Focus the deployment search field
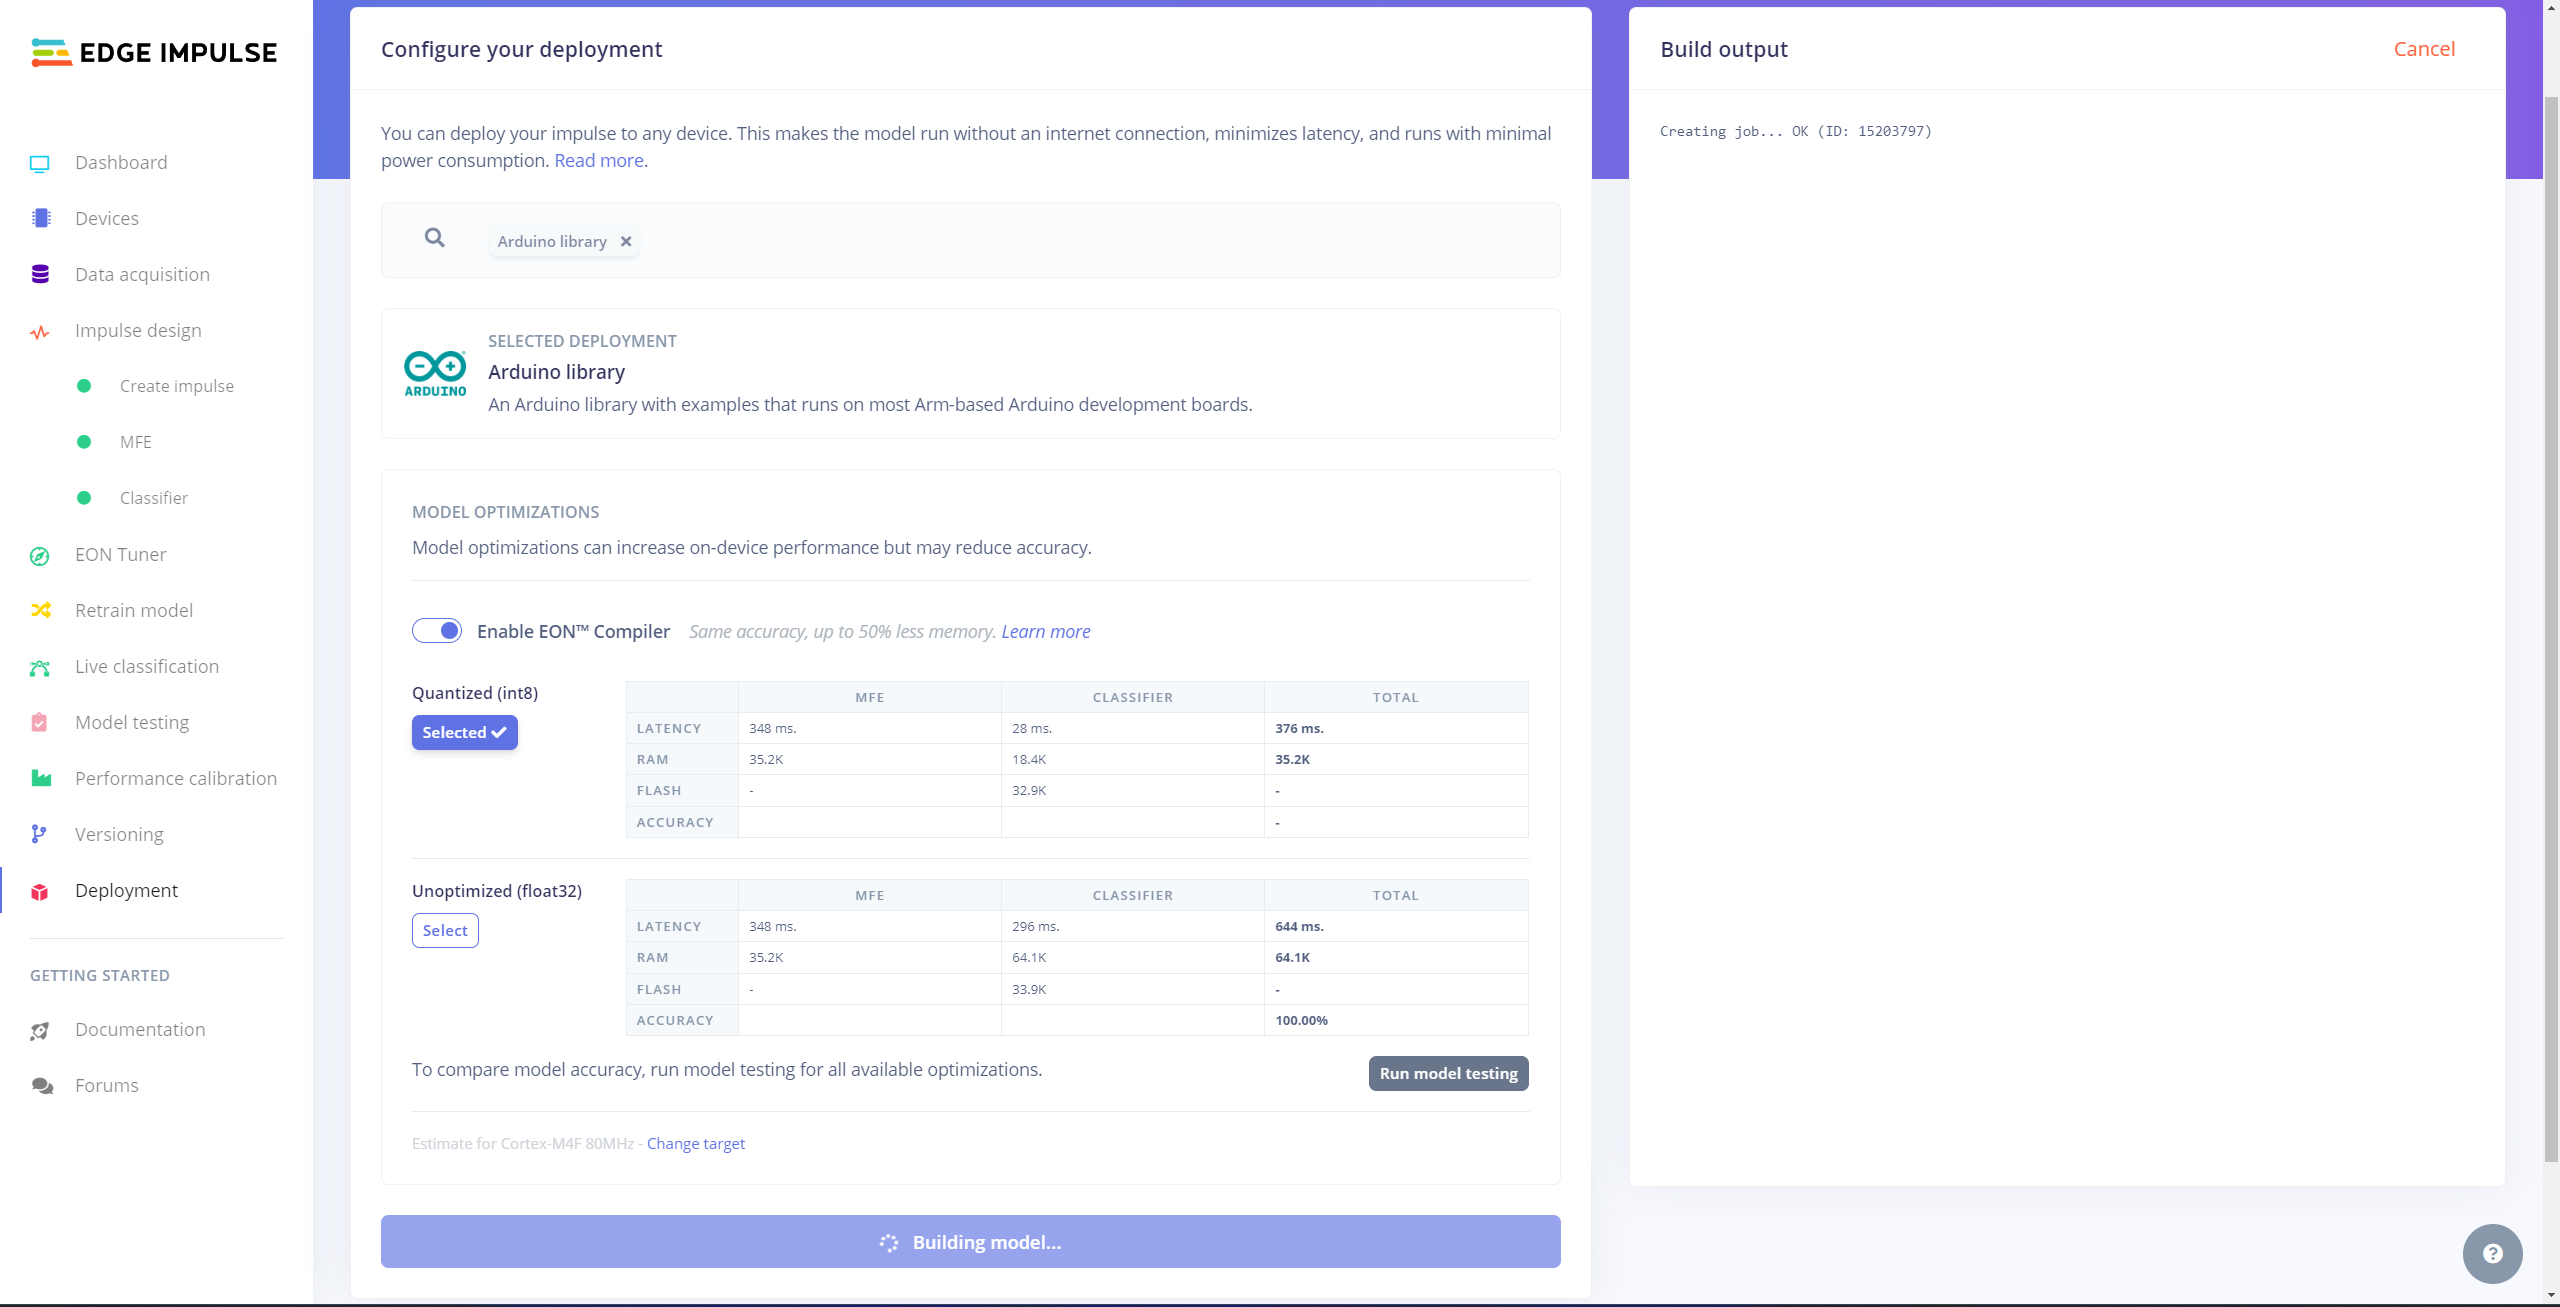 [970, 240]
